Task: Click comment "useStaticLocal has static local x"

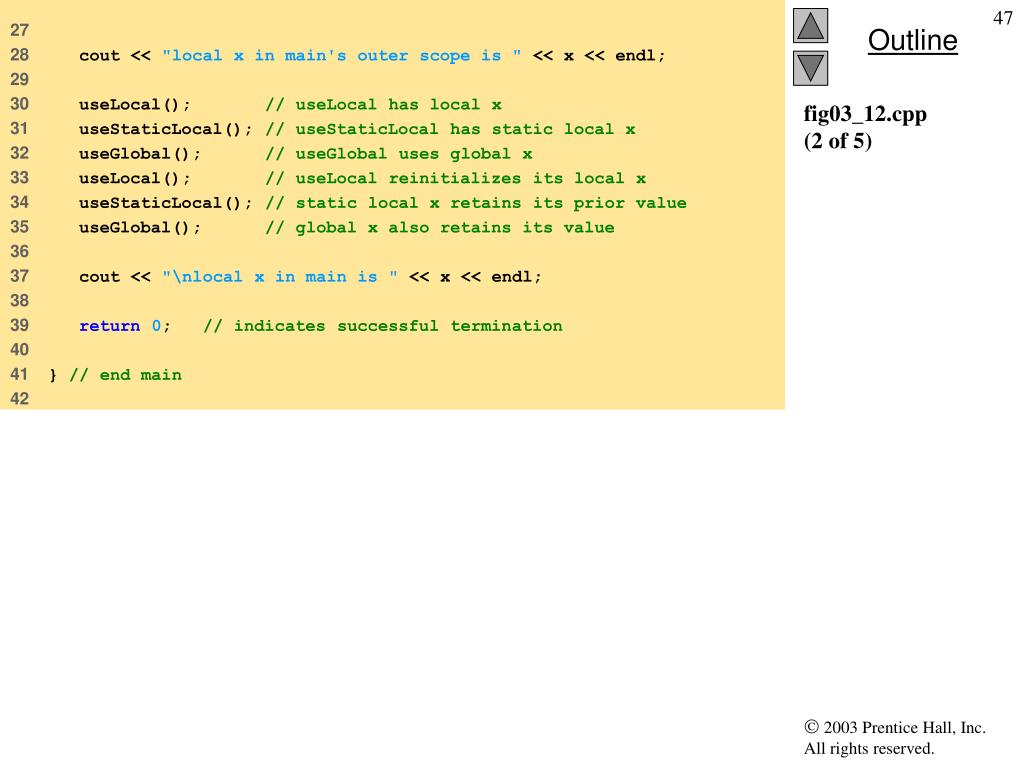Action: [451, 129]
